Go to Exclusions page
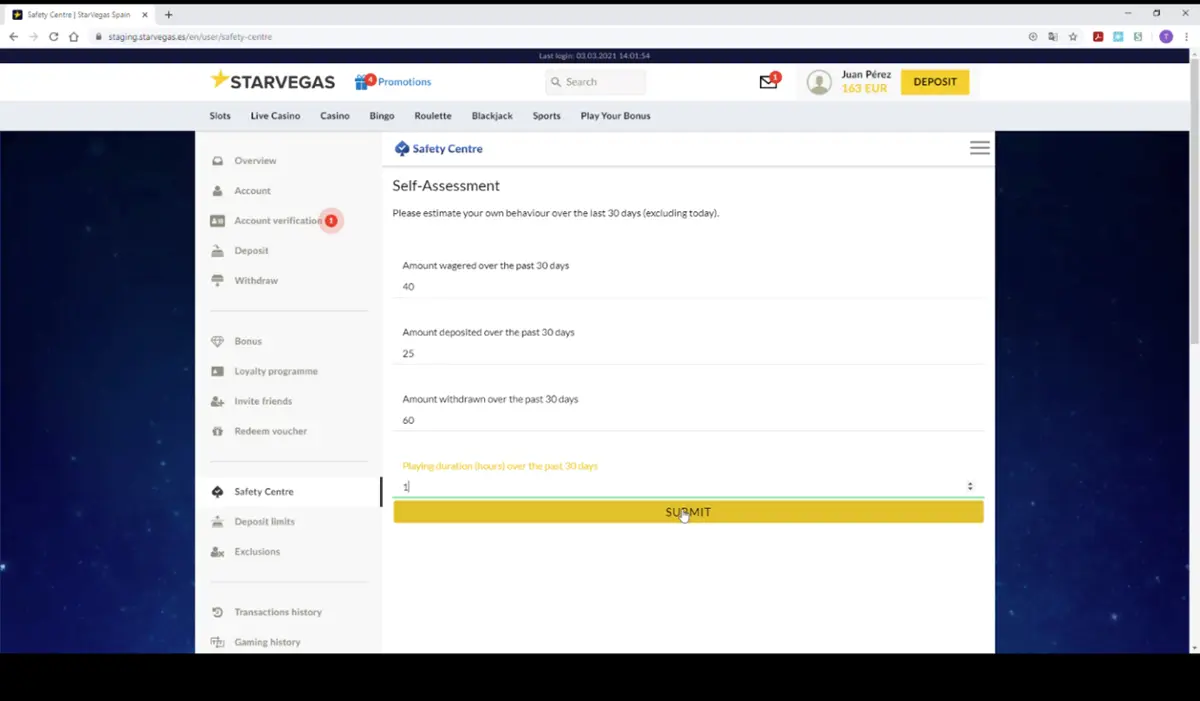 [x=257, y=552]
